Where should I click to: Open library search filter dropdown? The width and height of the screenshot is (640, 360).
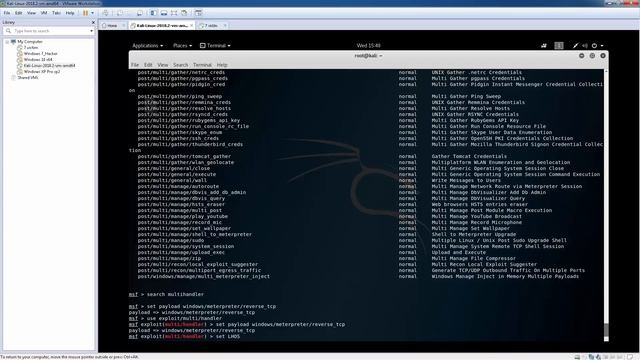pyautogui.click(x=91, y=31)
